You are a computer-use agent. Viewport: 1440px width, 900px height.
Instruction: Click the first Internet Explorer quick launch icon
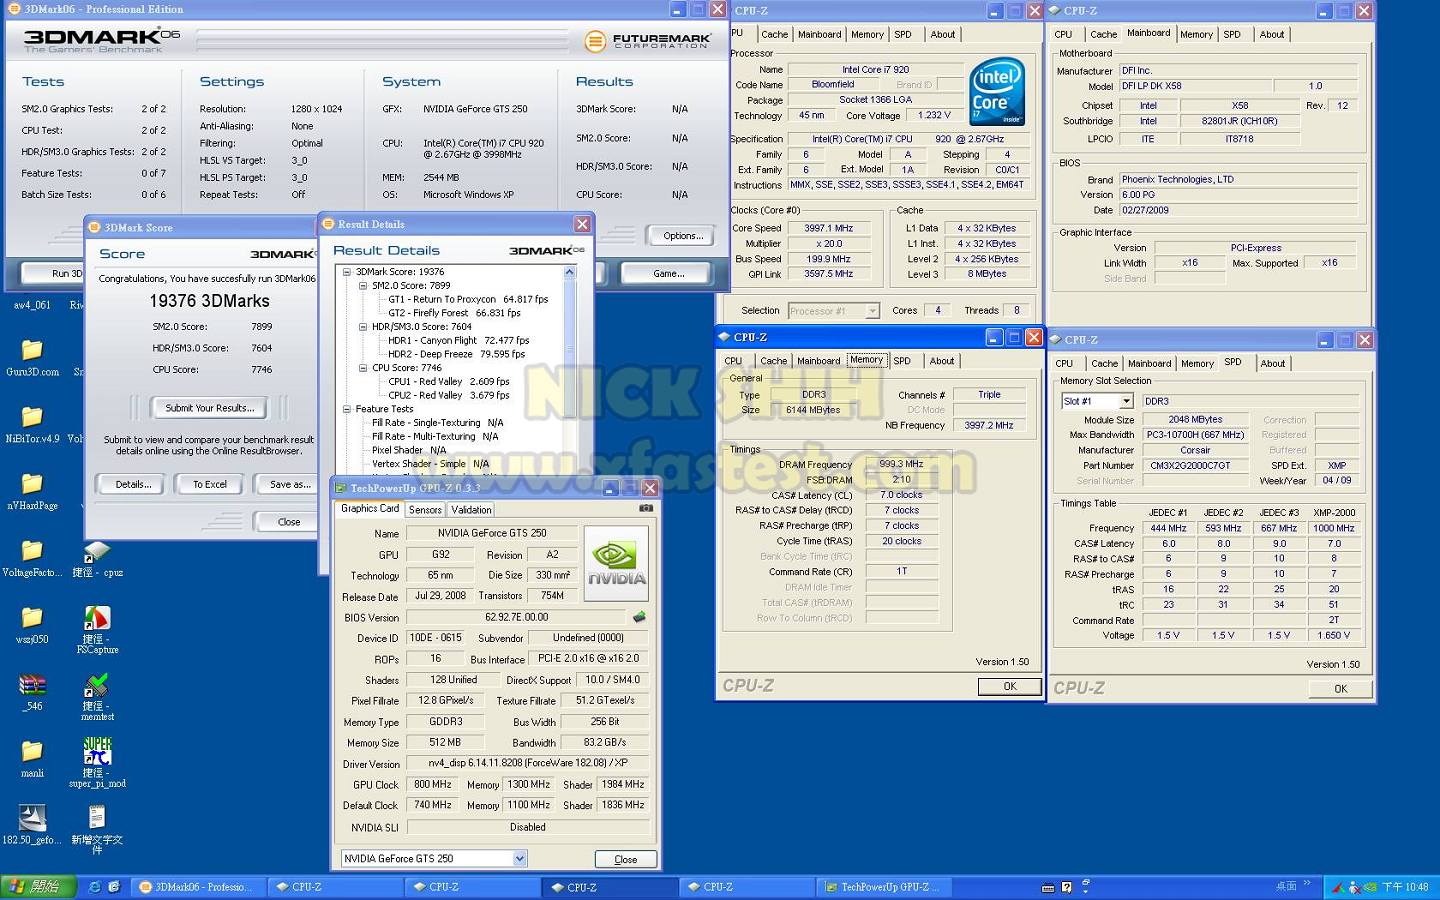point(94,887)
